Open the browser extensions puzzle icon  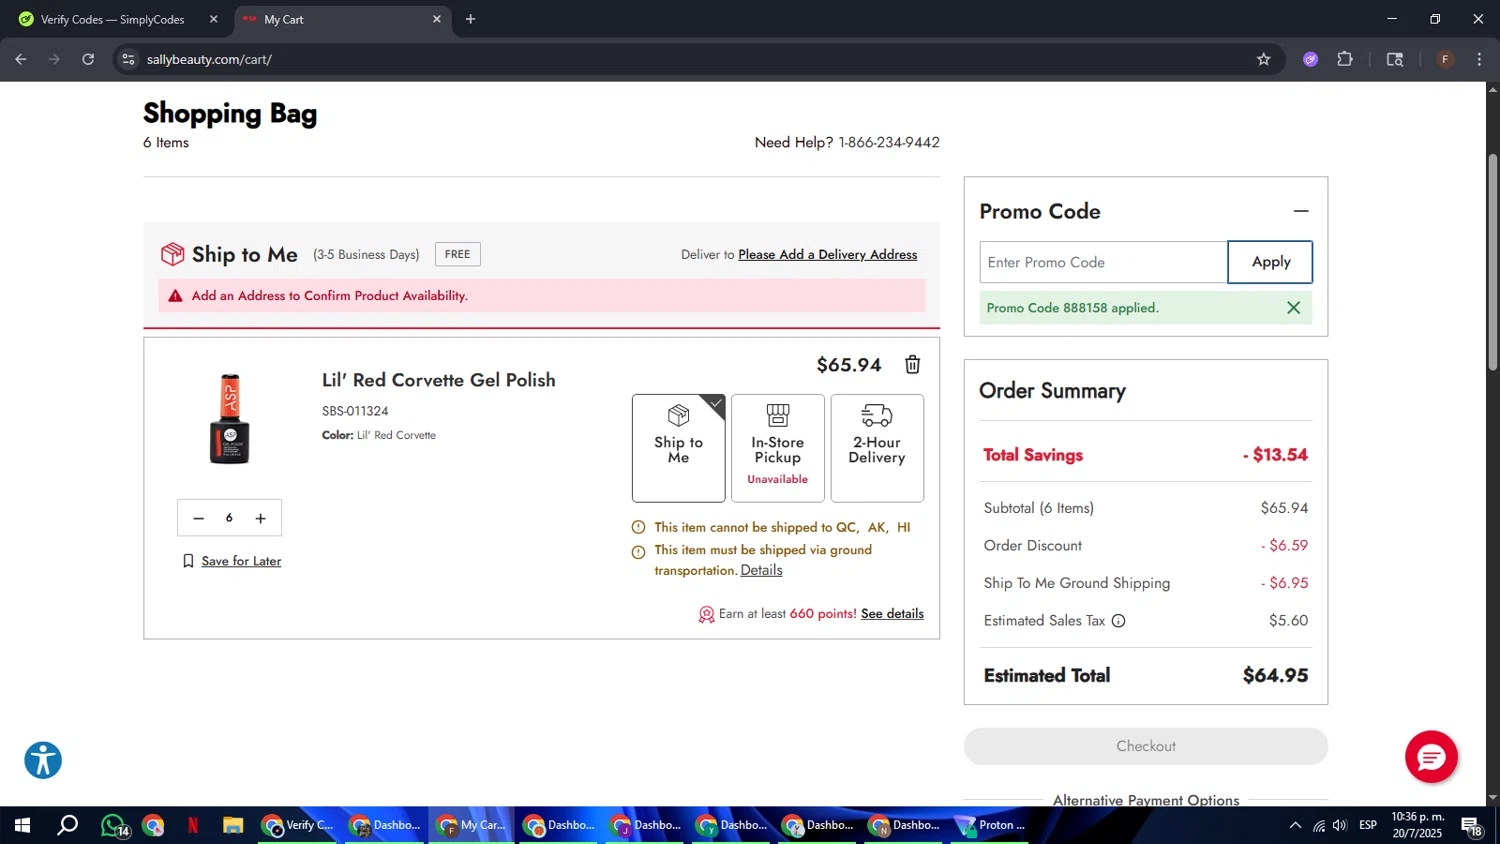(1345, 59)
